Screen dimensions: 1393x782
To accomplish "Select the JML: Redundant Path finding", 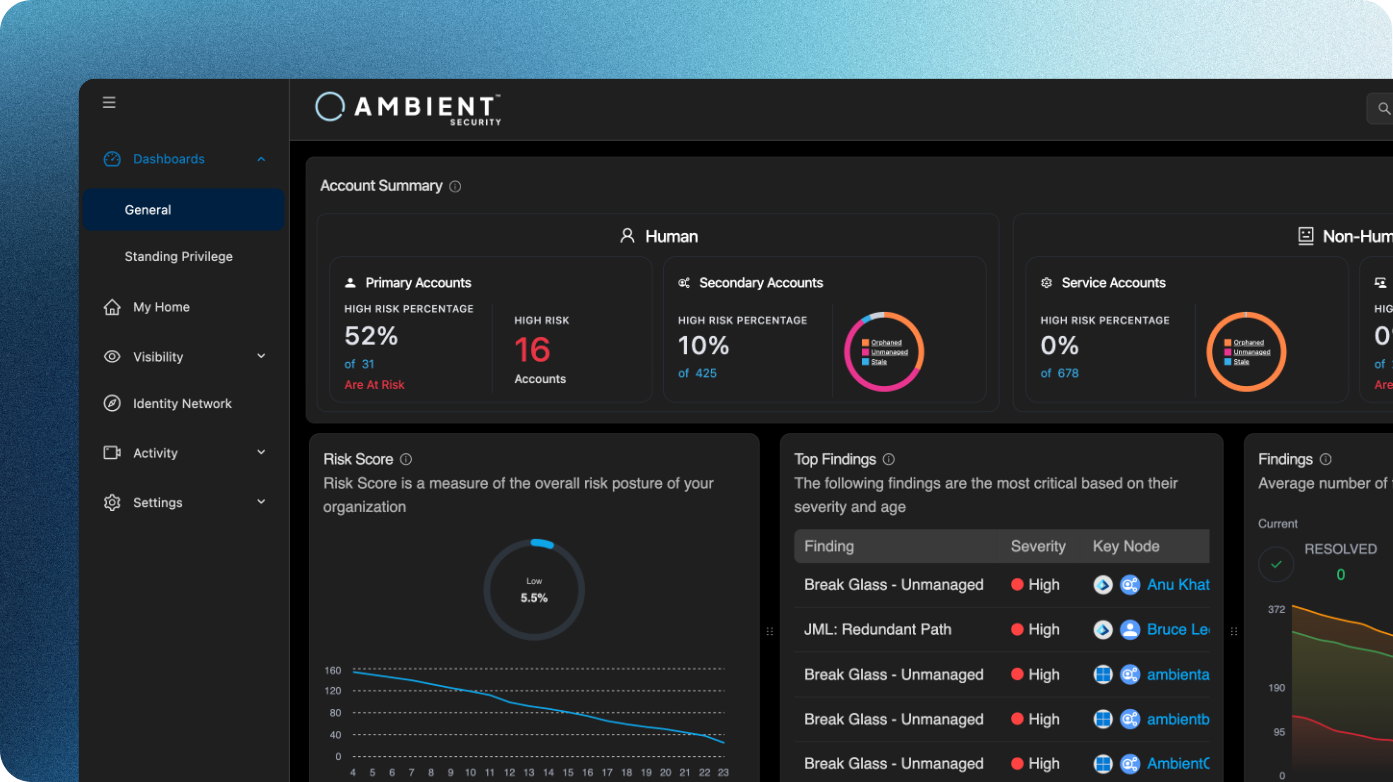I will [878, 630].
